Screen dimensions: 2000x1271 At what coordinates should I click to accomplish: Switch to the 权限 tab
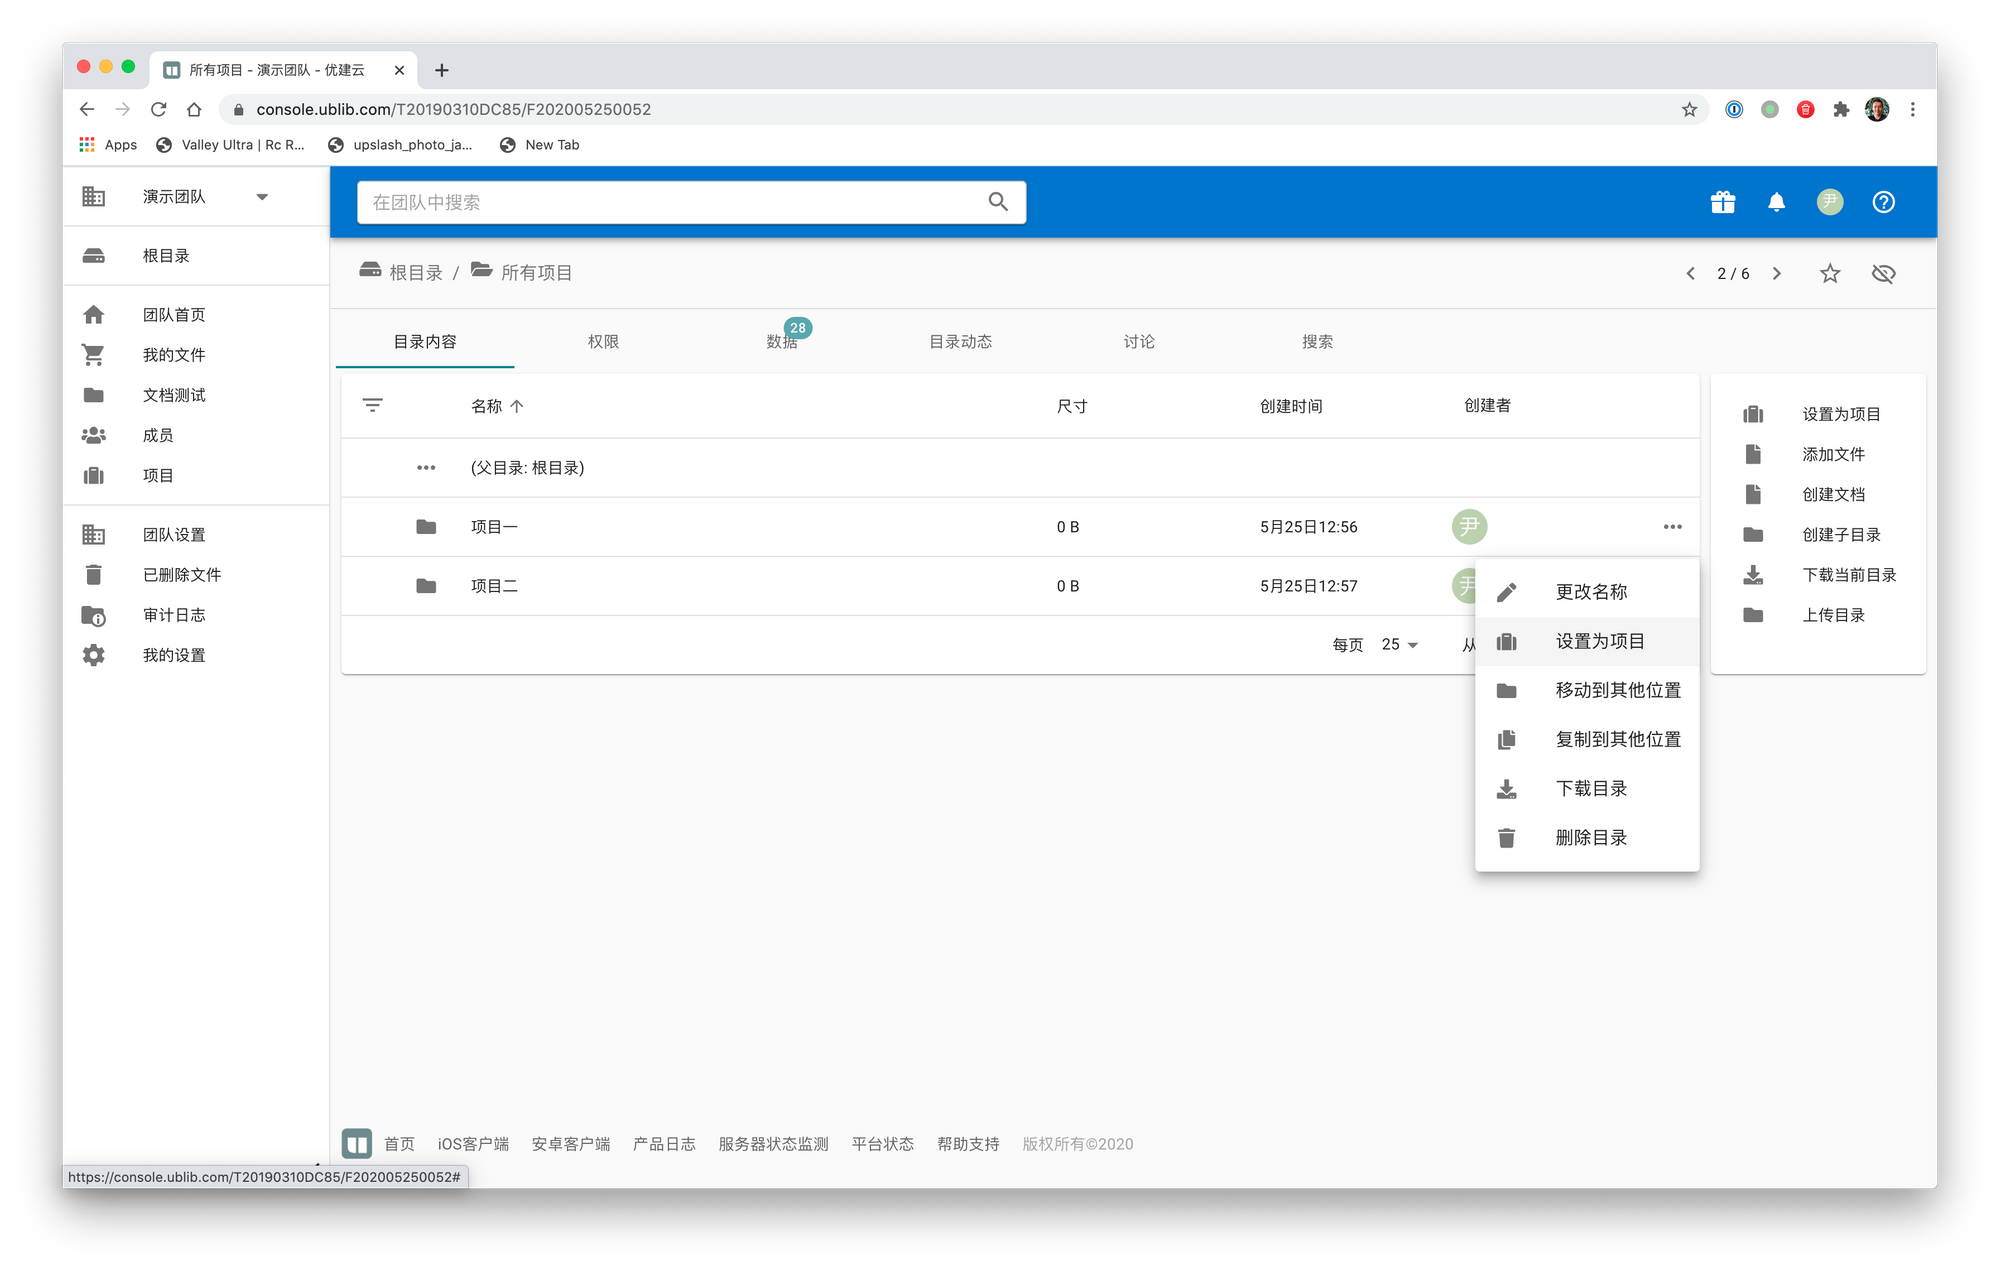coord(603,342)
